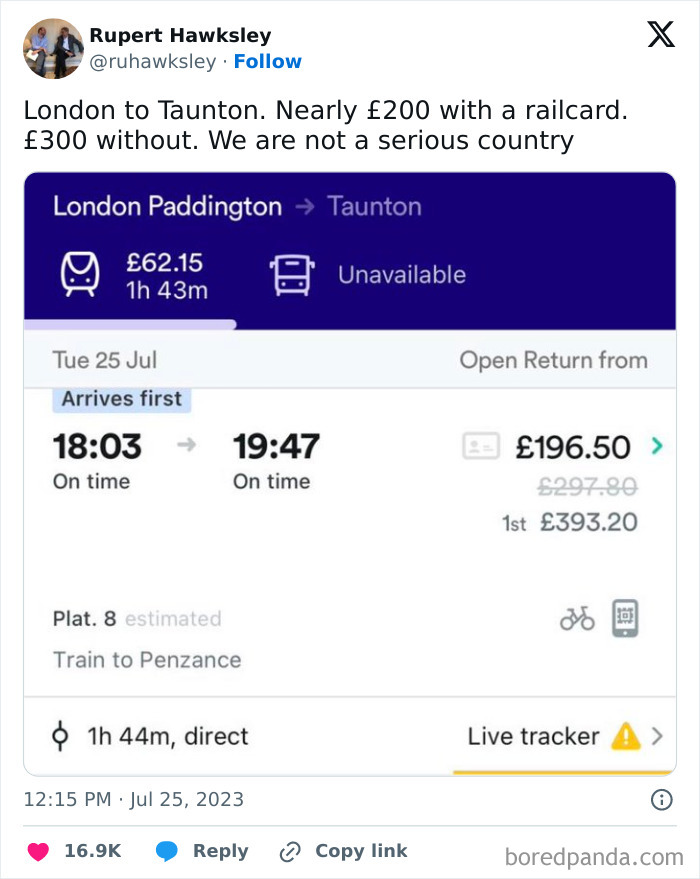
Task: Select the 1st class £393.20 fare
Action: pos(570,522)
